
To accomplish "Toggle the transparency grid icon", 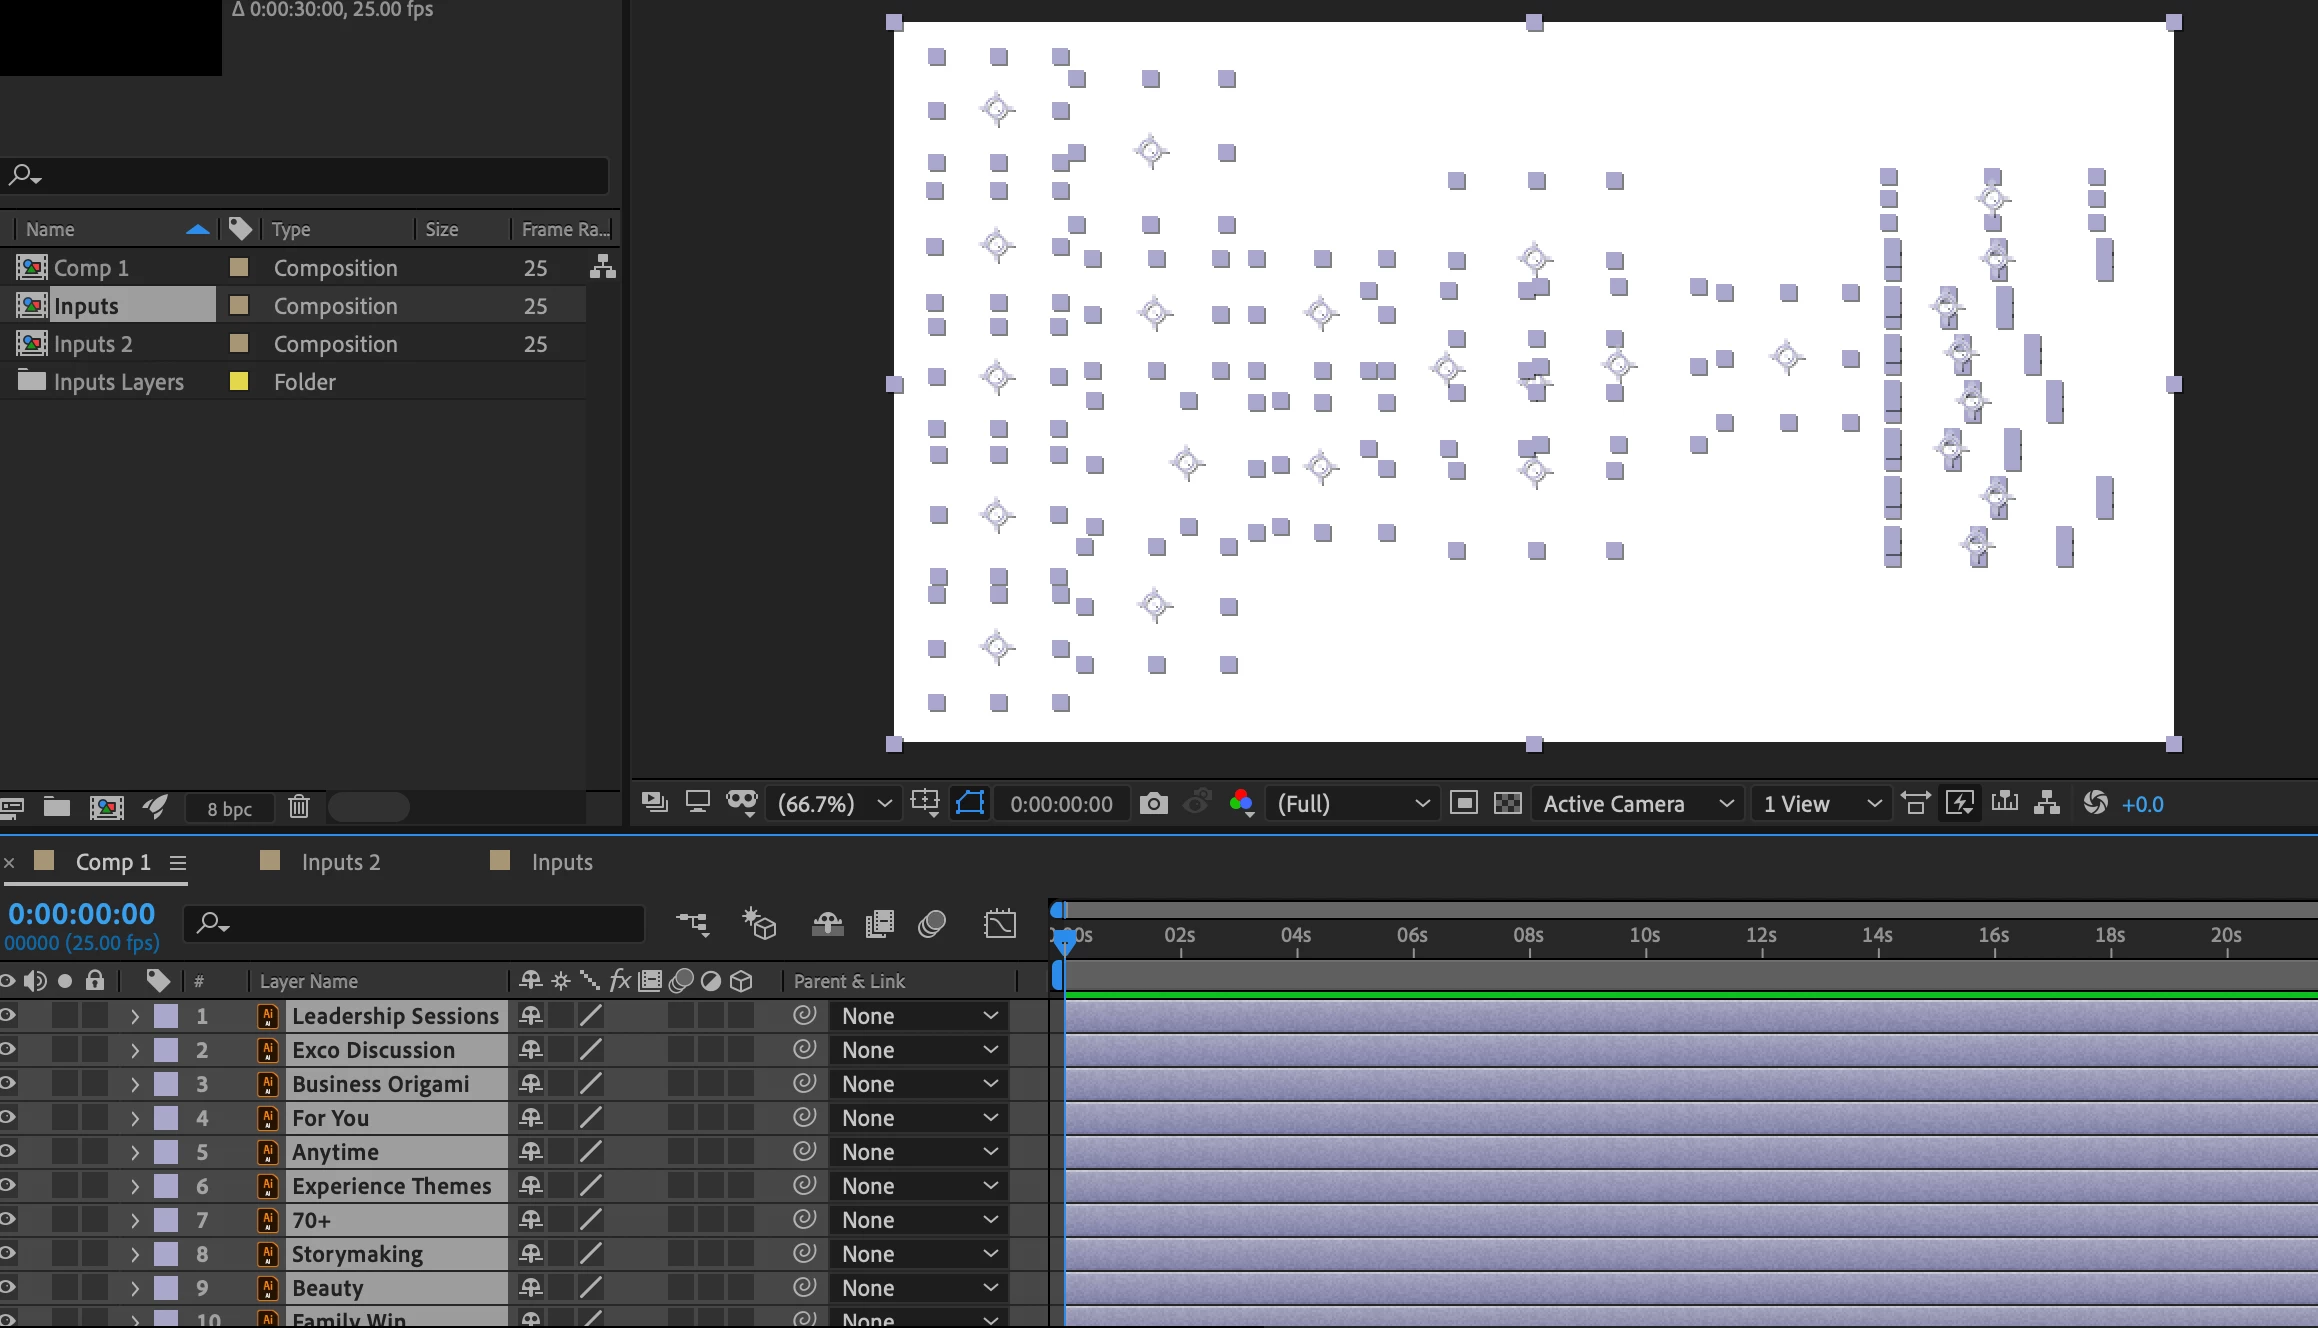I will 1507,803.
